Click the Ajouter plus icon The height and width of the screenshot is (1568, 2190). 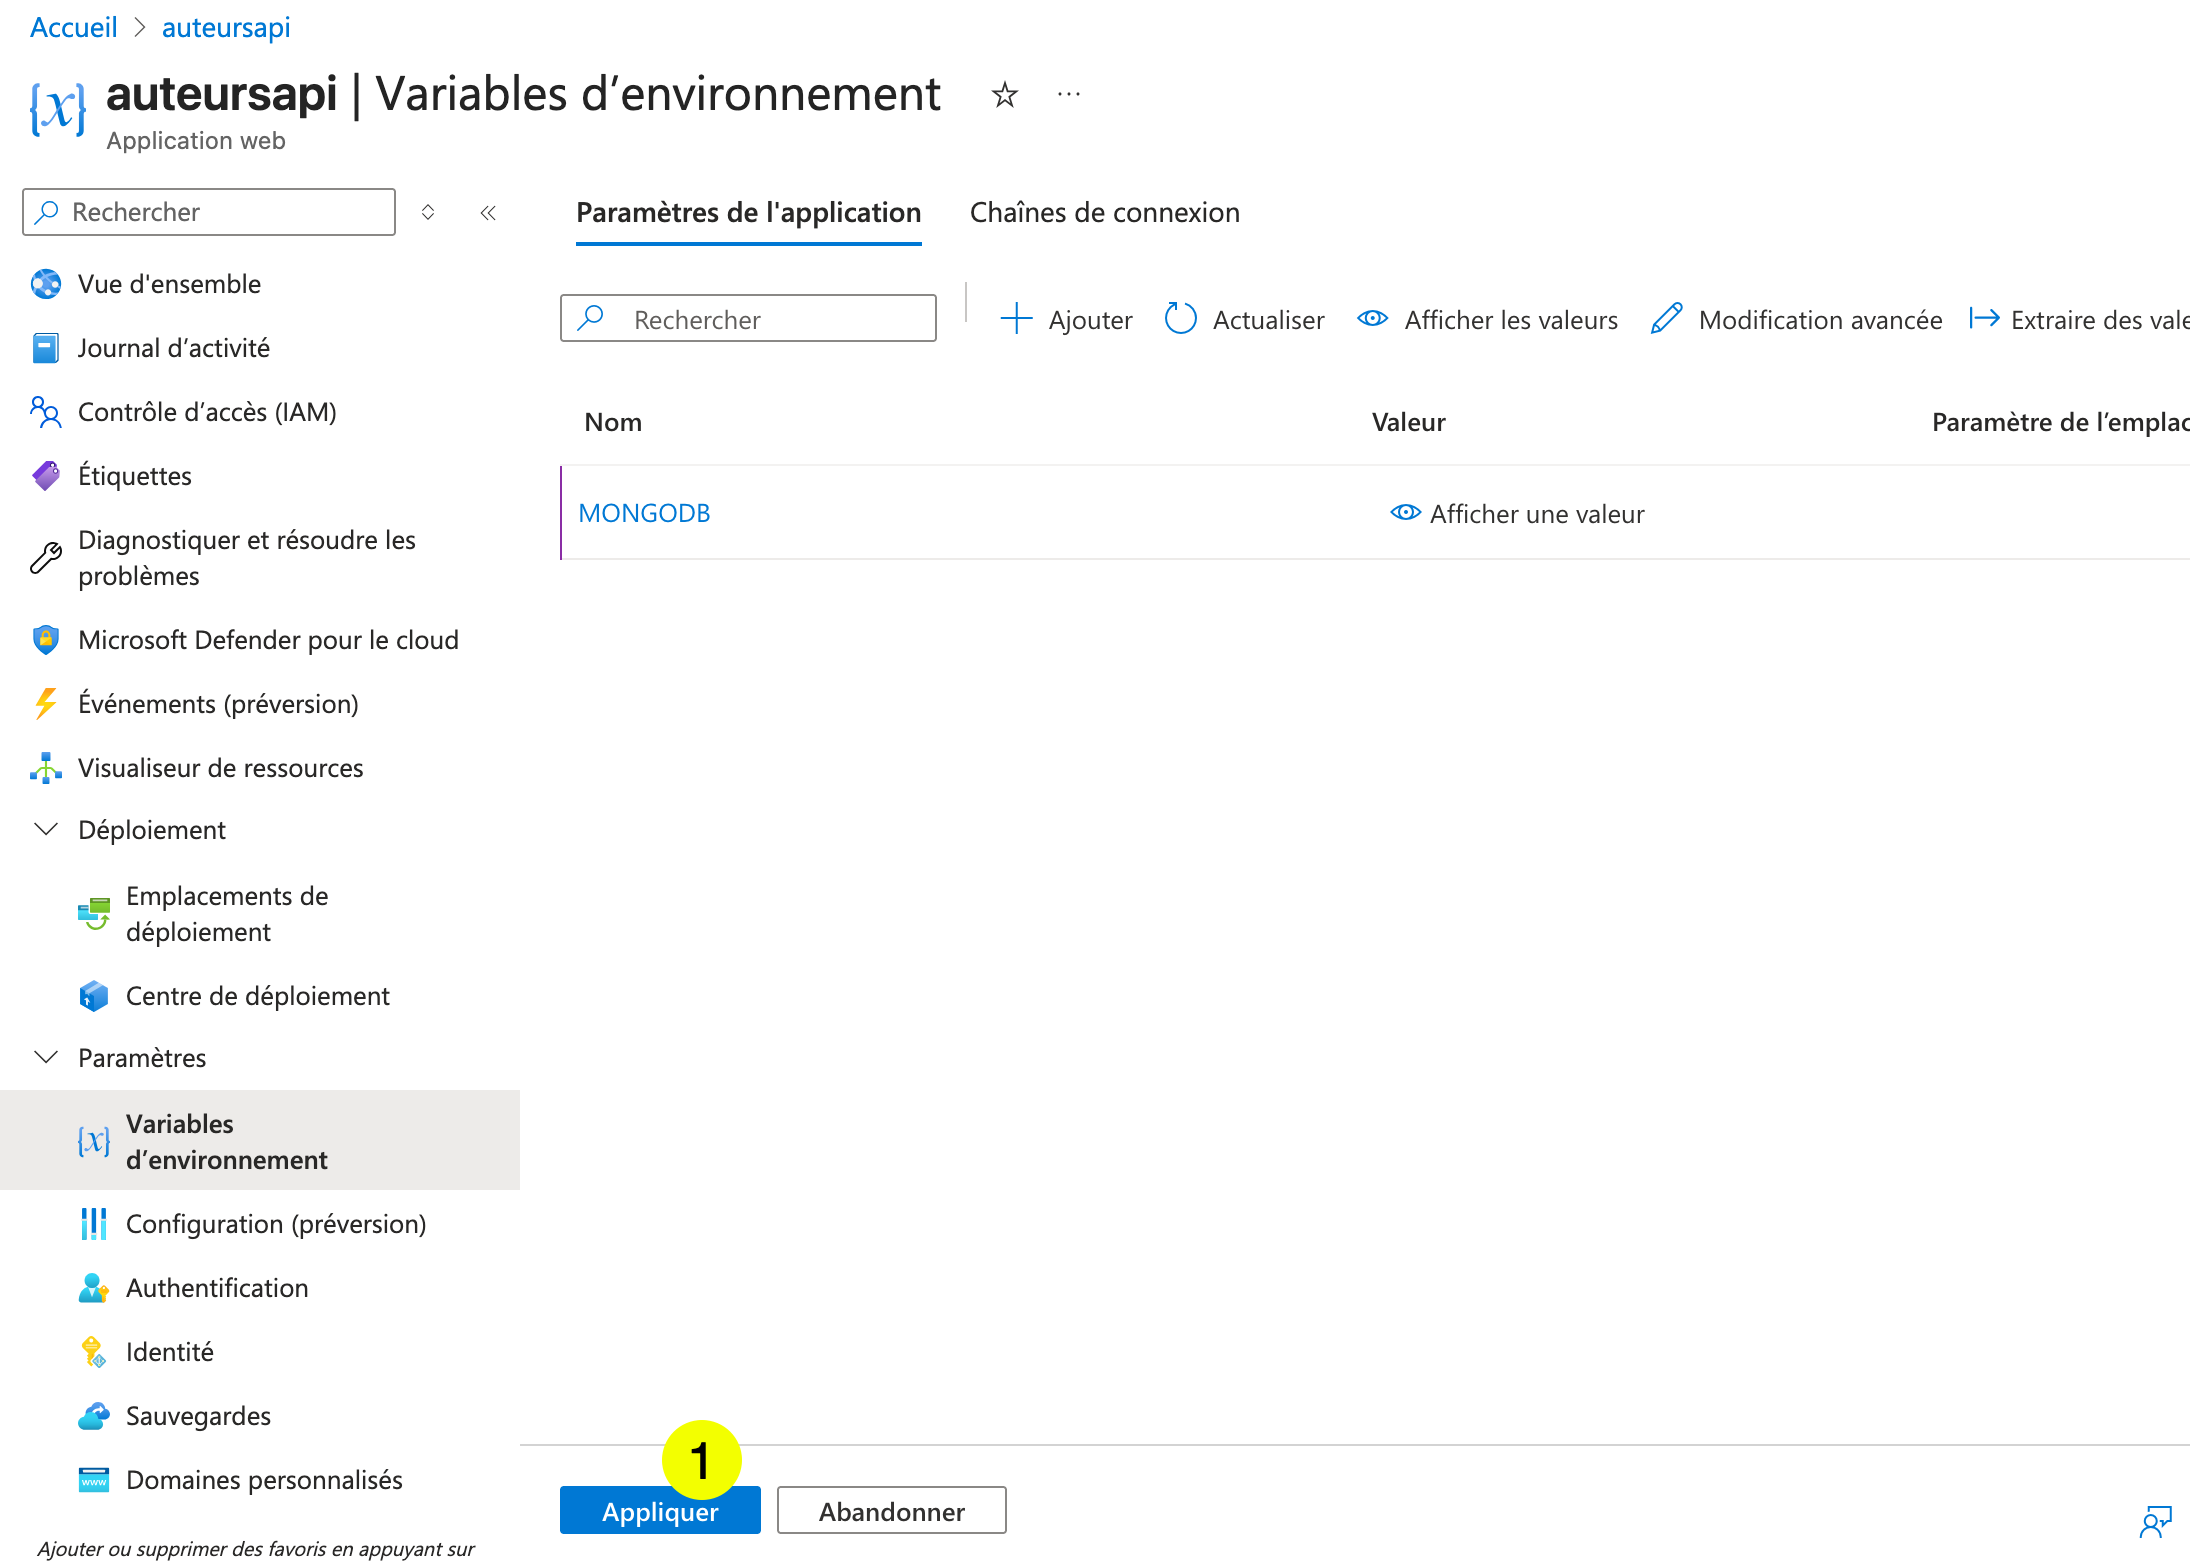[x=1015, y=318]
